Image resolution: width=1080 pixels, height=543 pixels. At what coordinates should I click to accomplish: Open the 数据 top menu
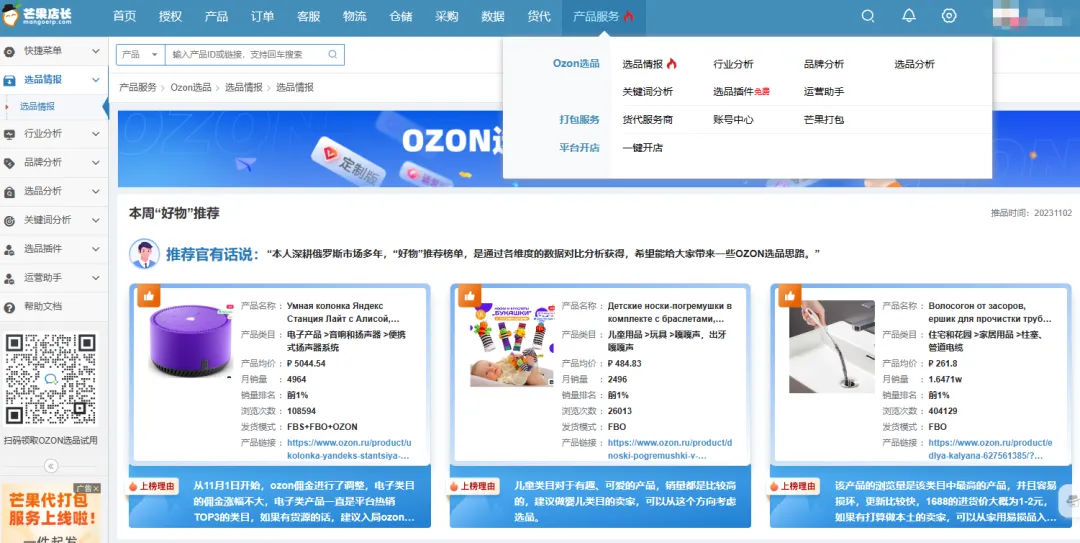pos(493,17)
